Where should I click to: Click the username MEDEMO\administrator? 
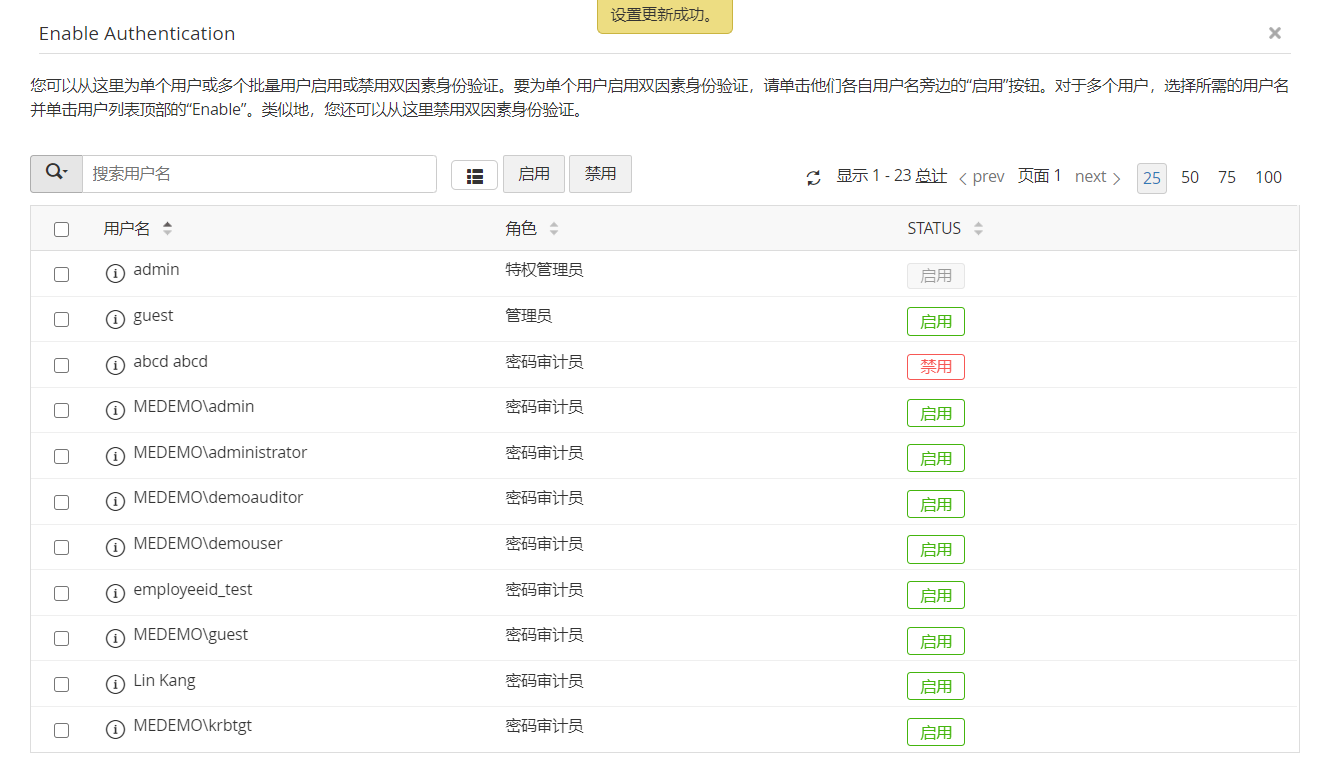221,452
